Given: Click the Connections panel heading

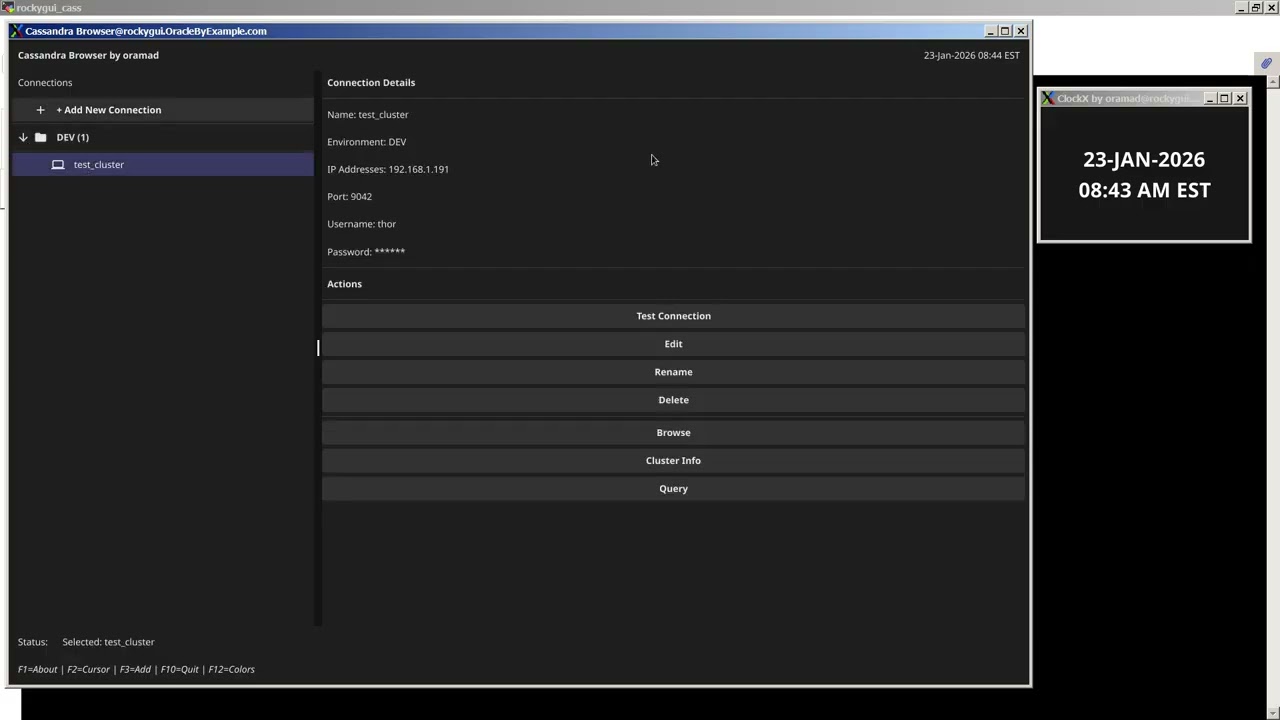Looking at the screenshot, I should [x=45, y=83].
